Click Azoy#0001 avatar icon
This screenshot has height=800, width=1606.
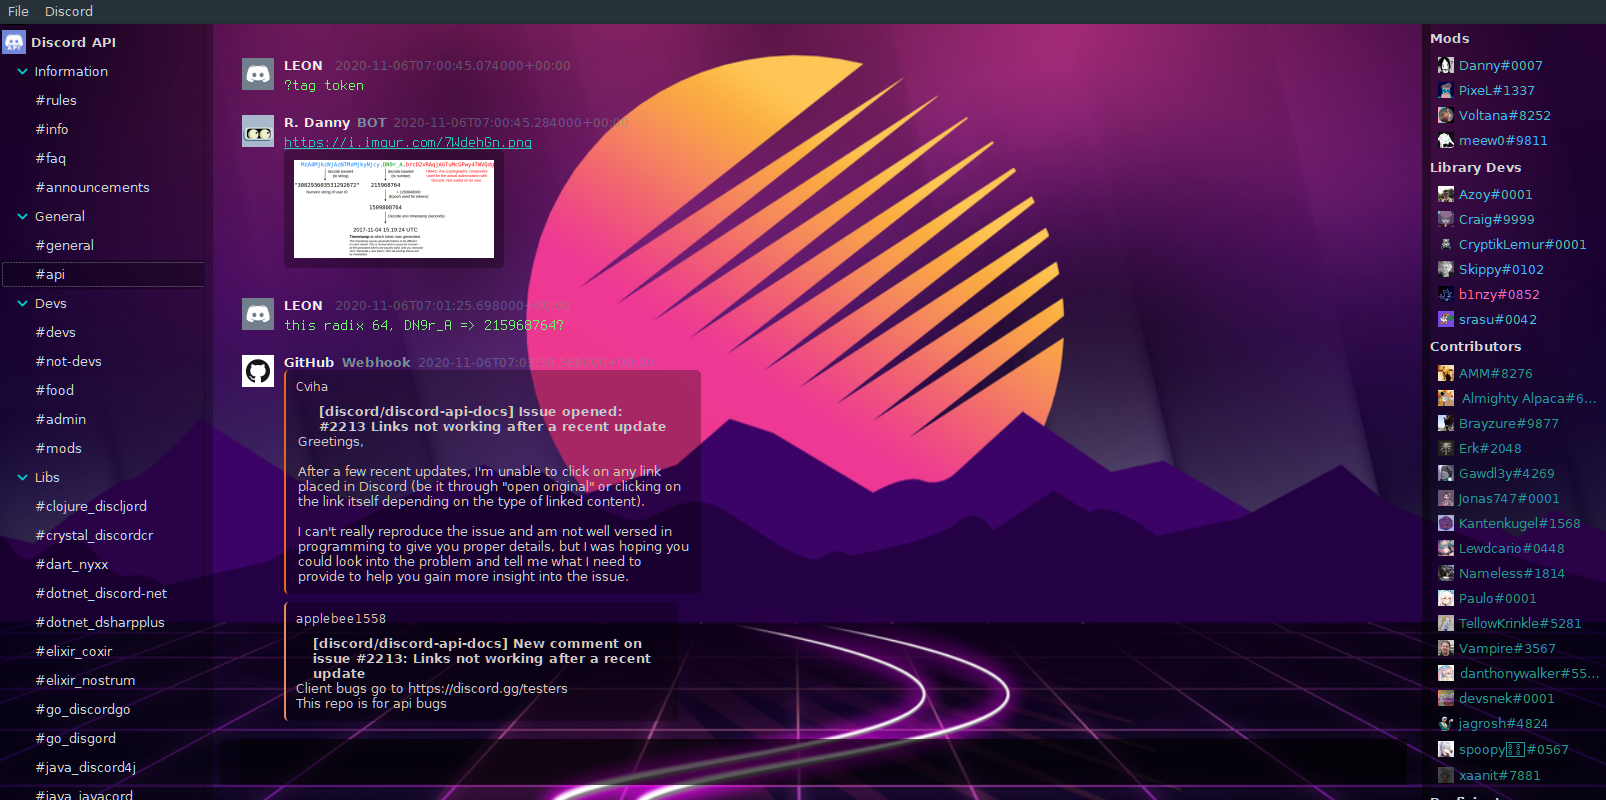tap(1446, 194)
